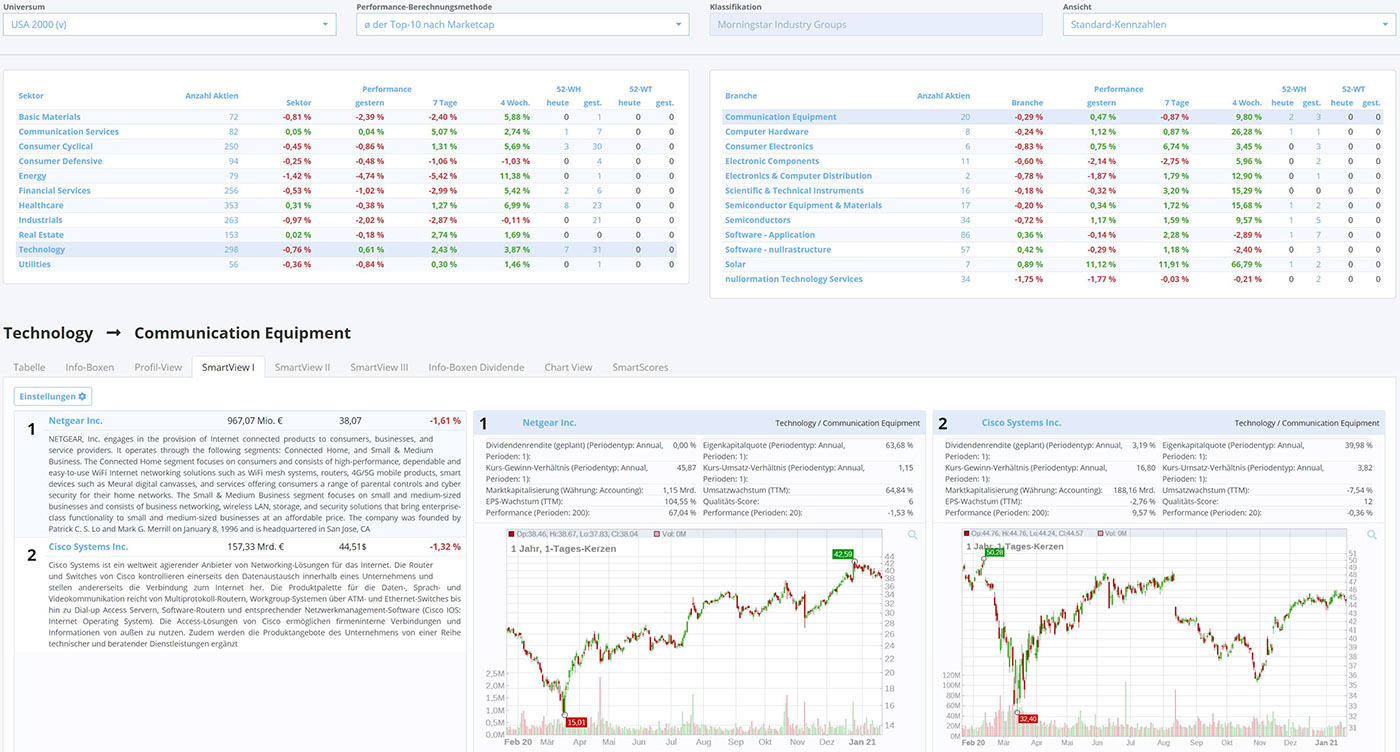Click magnifier icon on Cisco chart
This screenshot has height=752, width=1400.
tap(1372, 535)
